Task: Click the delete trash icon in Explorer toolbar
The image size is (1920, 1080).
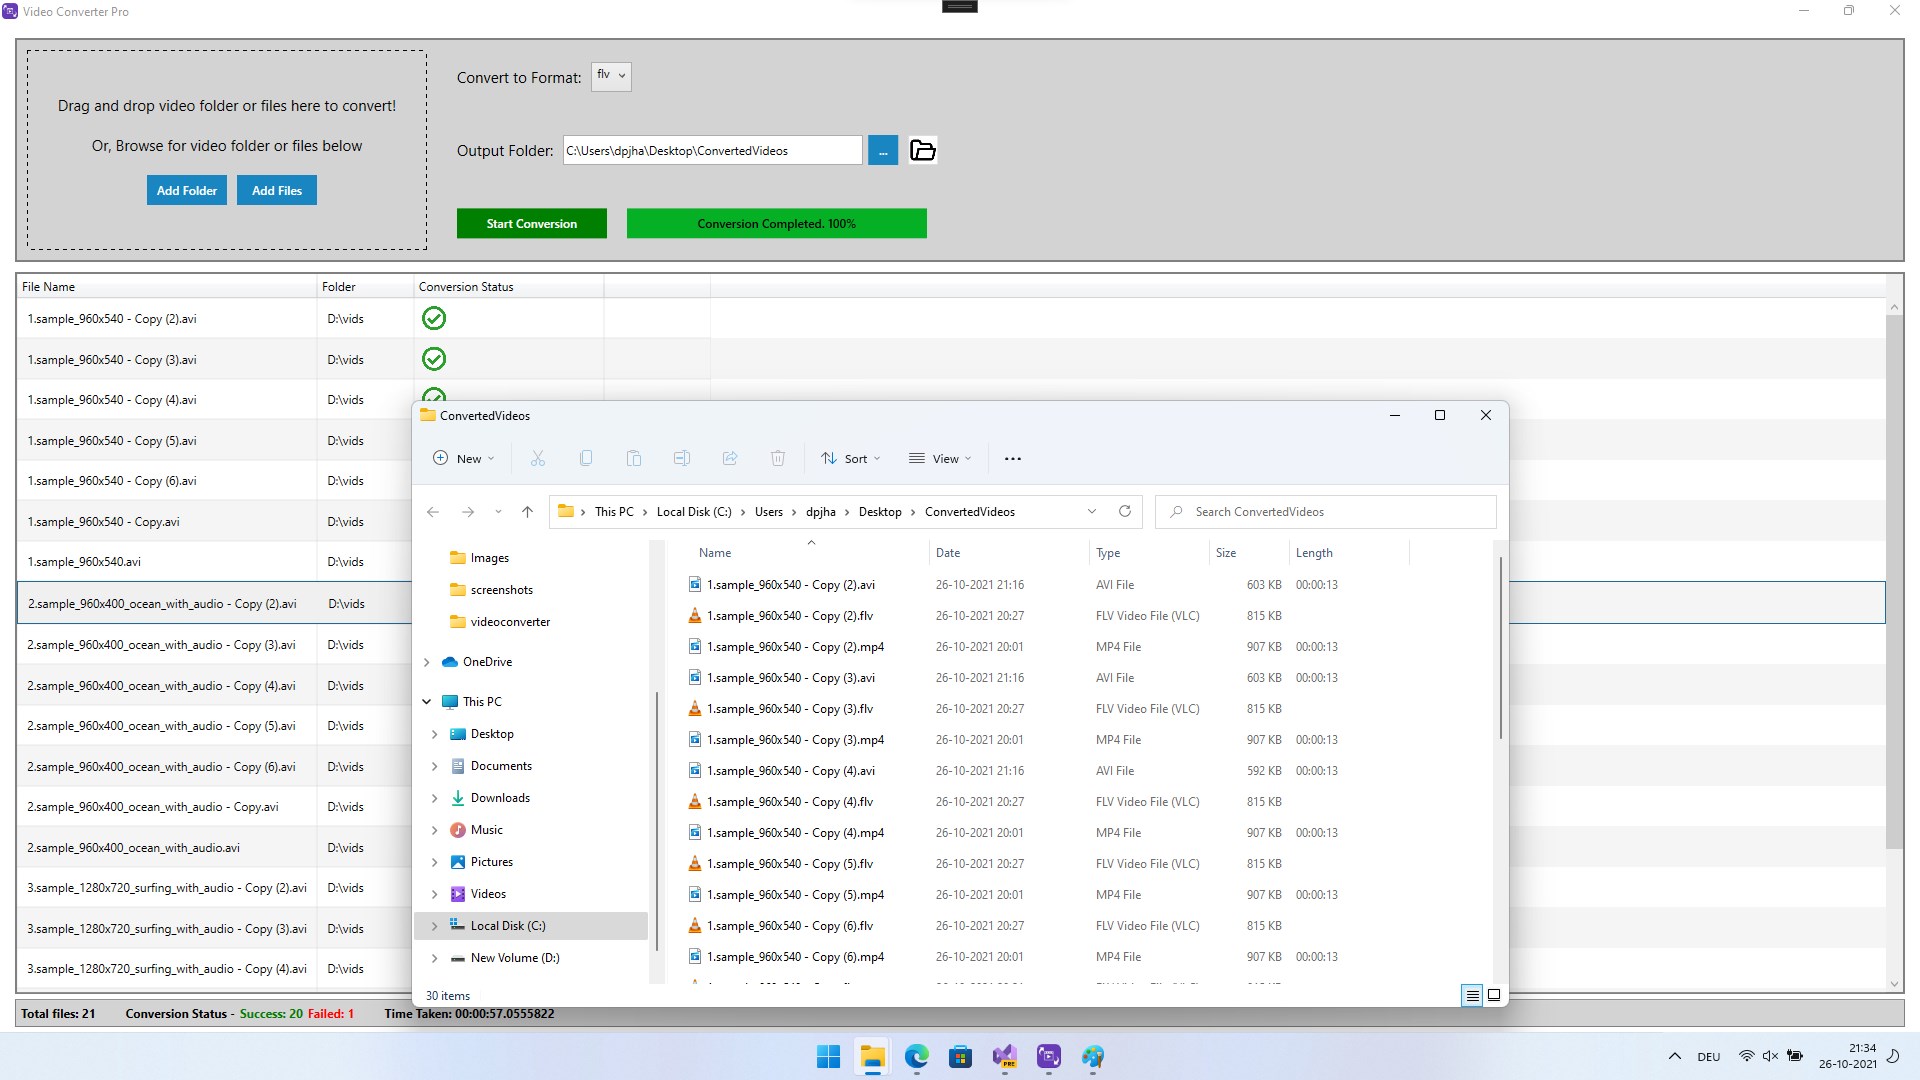Action: (778, 458)
